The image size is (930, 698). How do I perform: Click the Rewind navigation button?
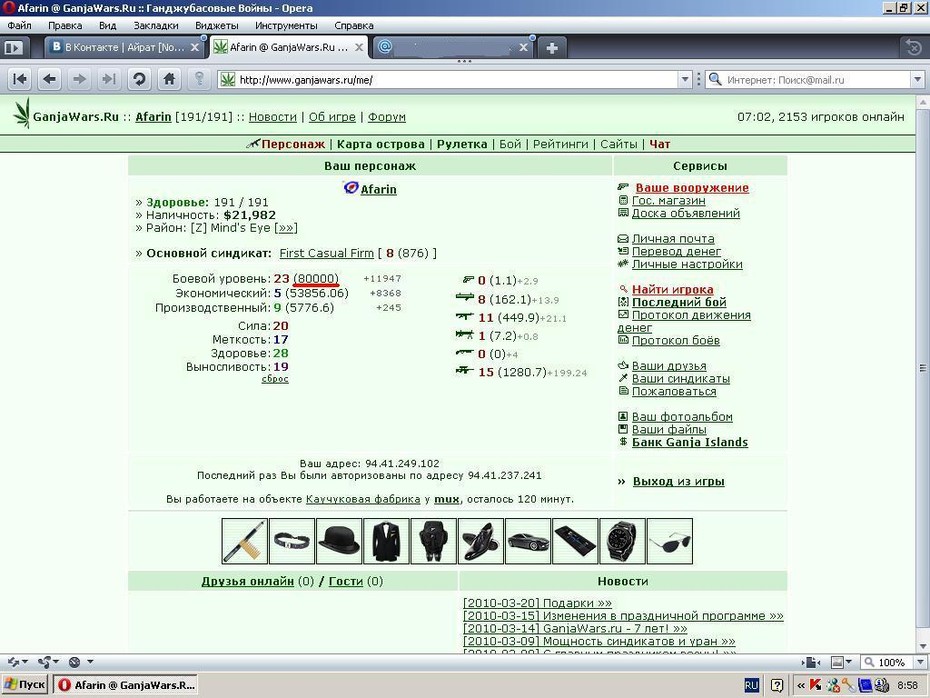pos(20,79)
